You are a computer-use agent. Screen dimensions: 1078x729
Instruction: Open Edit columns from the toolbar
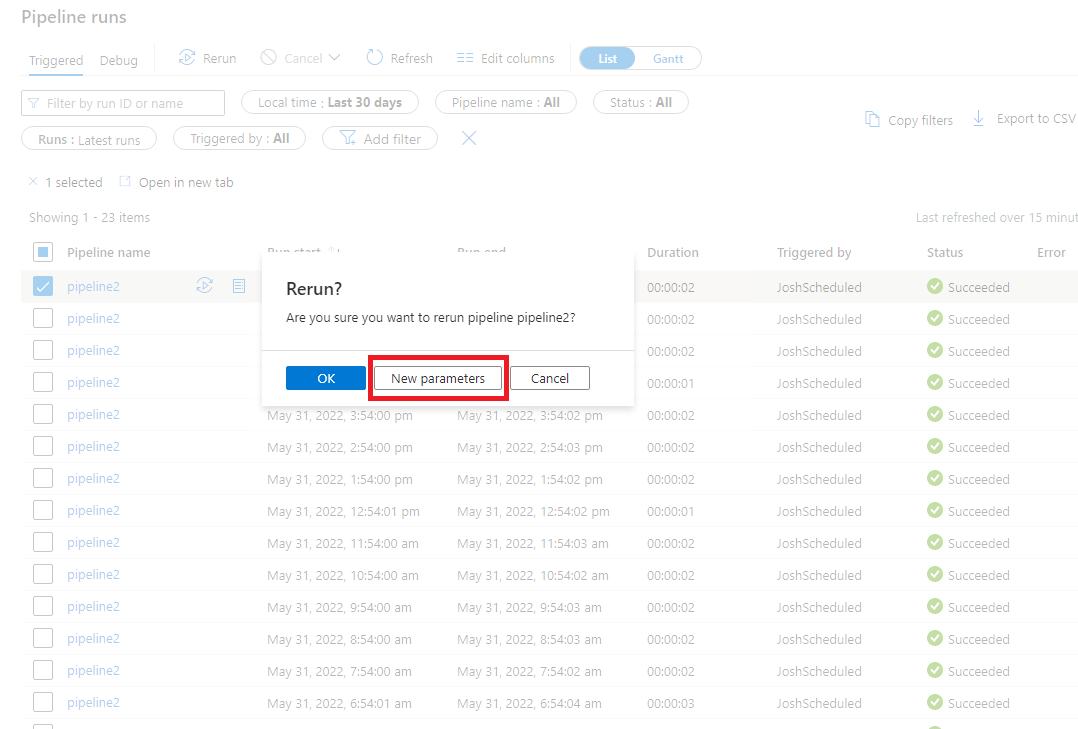(505, 58)
